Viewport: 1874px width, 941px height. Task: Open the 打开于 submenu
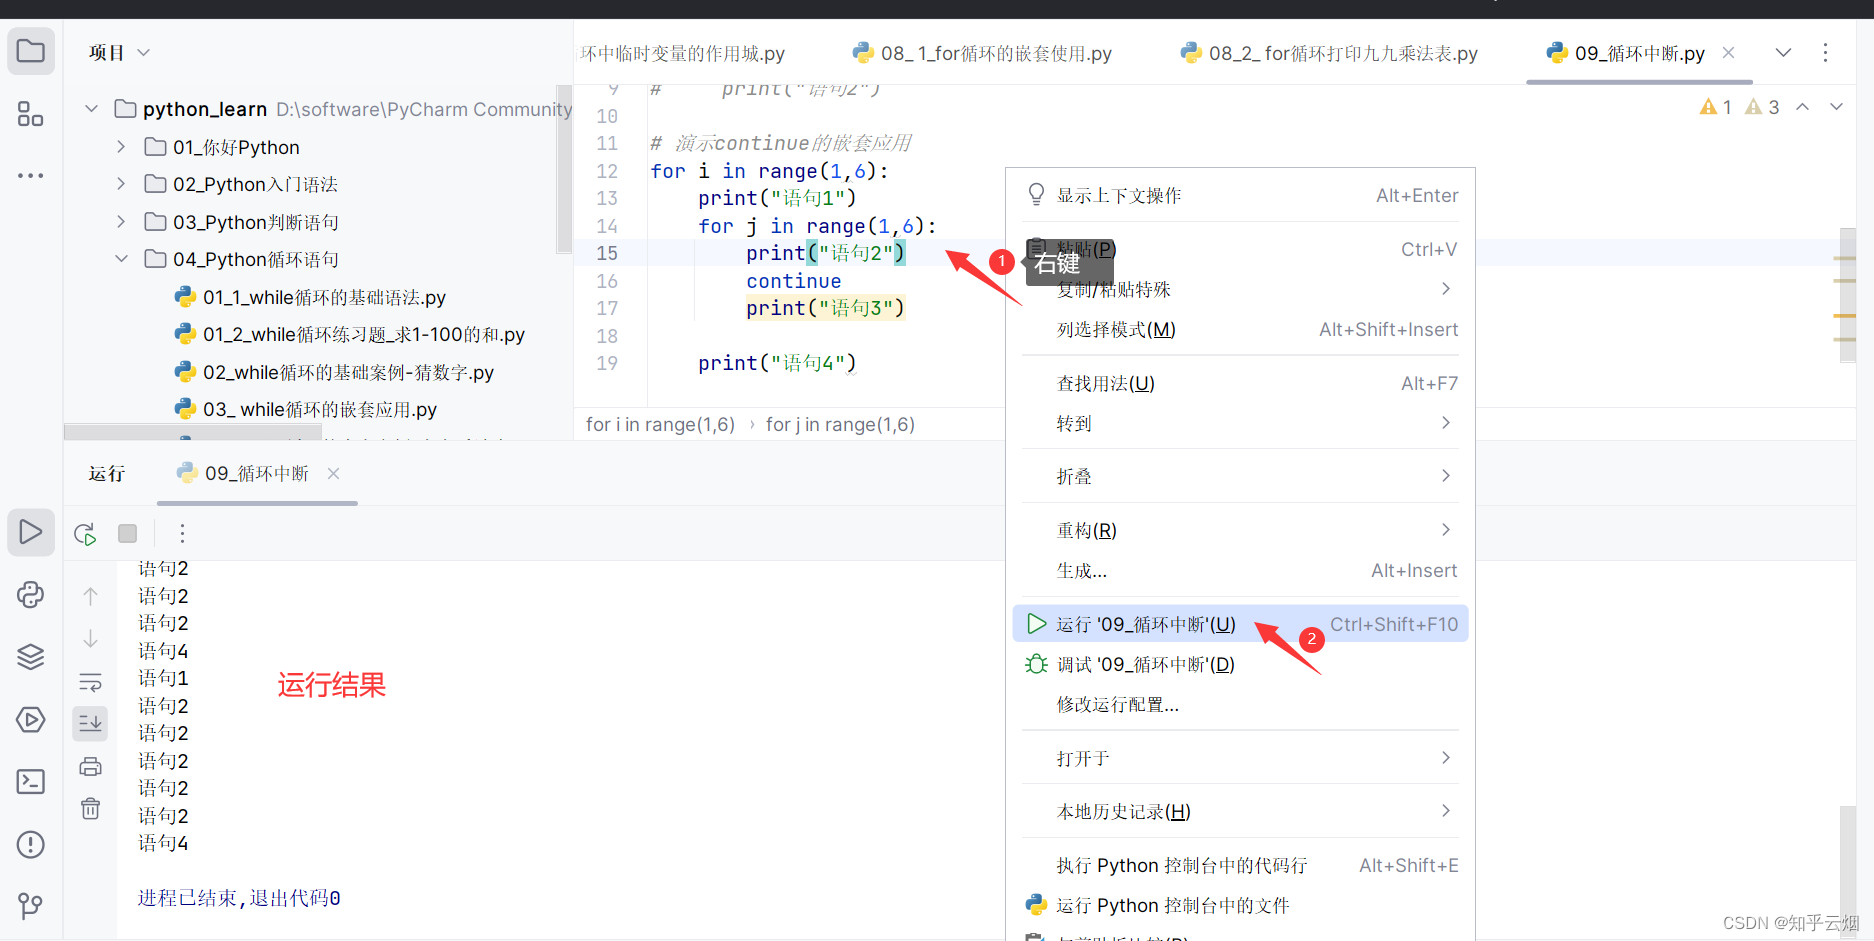click(1240, 758)
